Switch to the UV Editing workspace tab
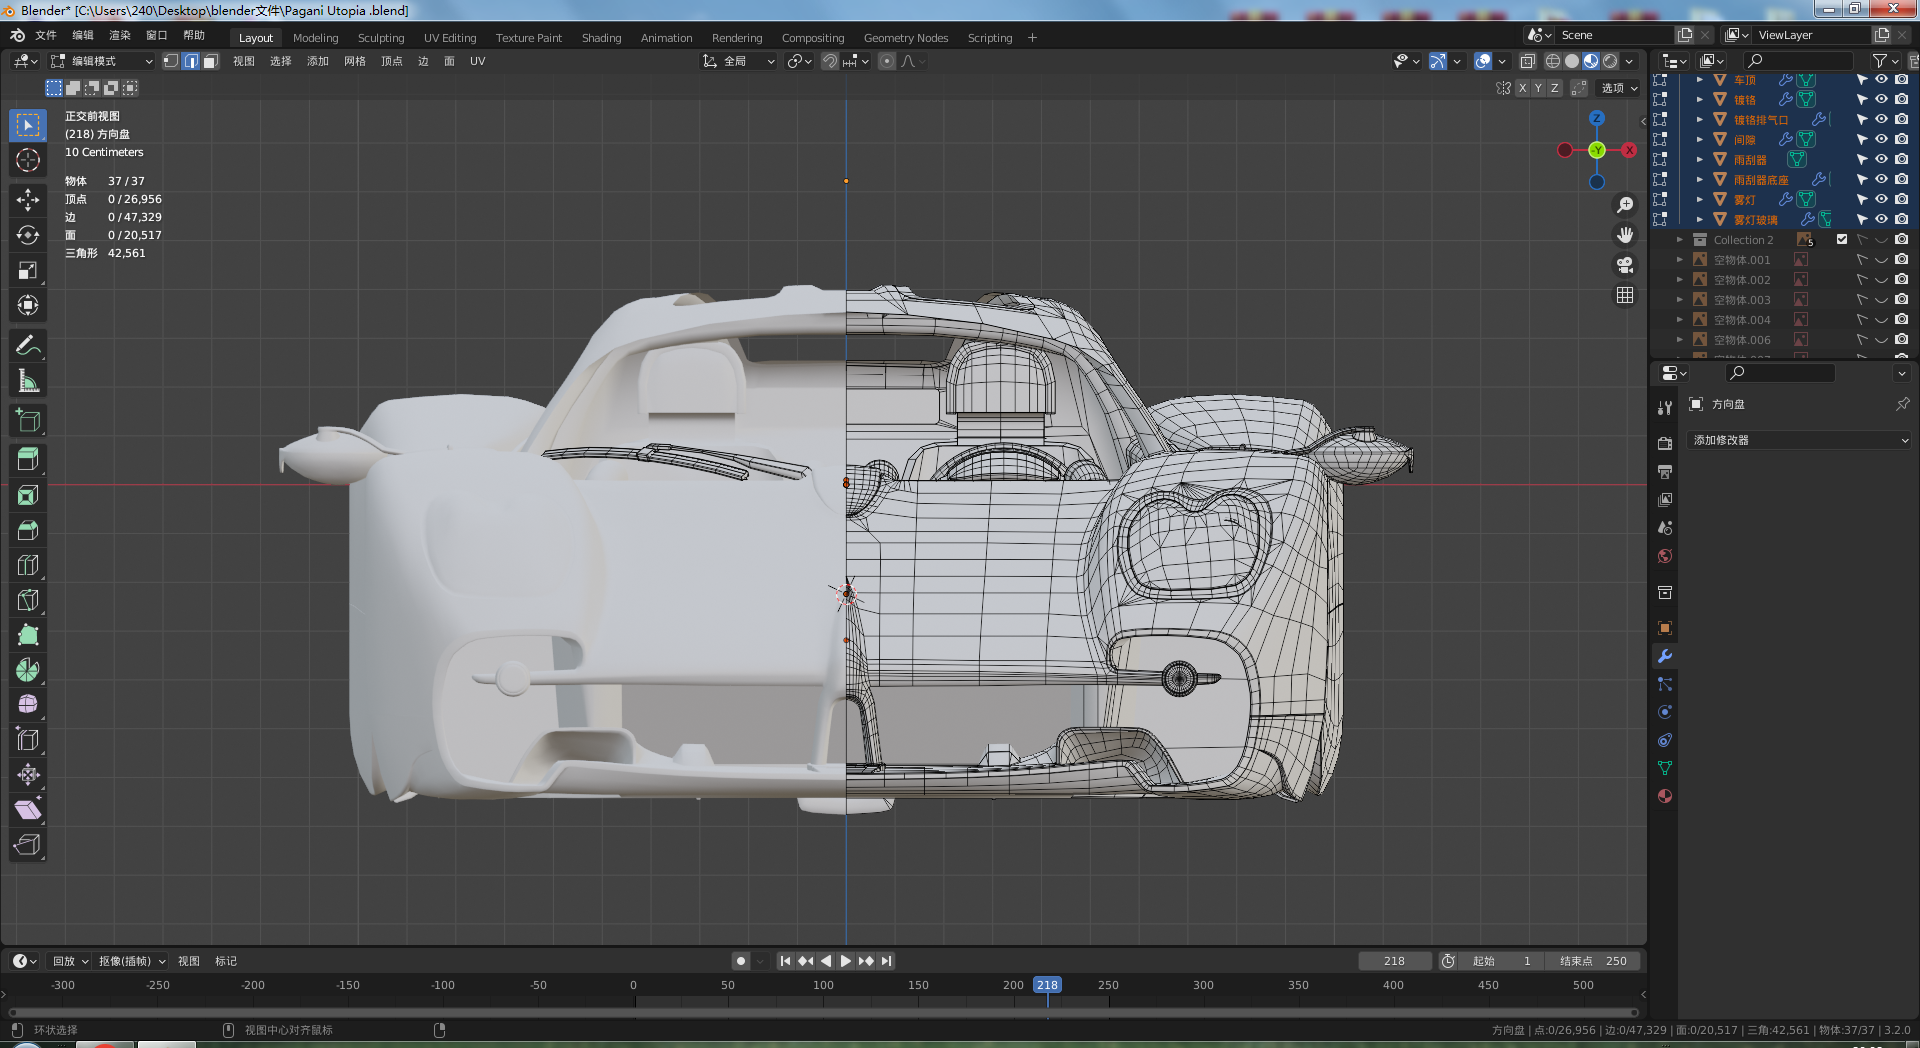Screen dimensions: 1920x1048 tap(449, 38)
